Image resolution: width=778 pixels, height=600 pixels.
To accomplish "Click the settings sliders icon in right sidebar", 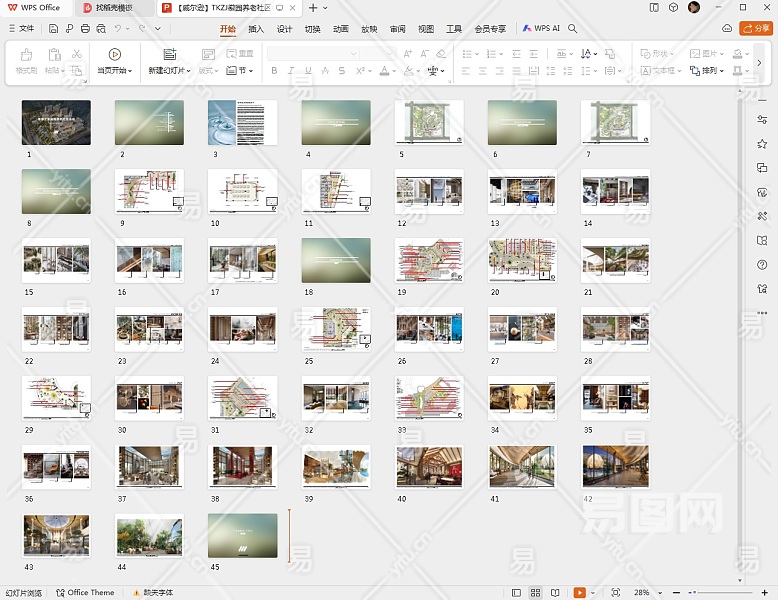I will click(x=762, y=120).
